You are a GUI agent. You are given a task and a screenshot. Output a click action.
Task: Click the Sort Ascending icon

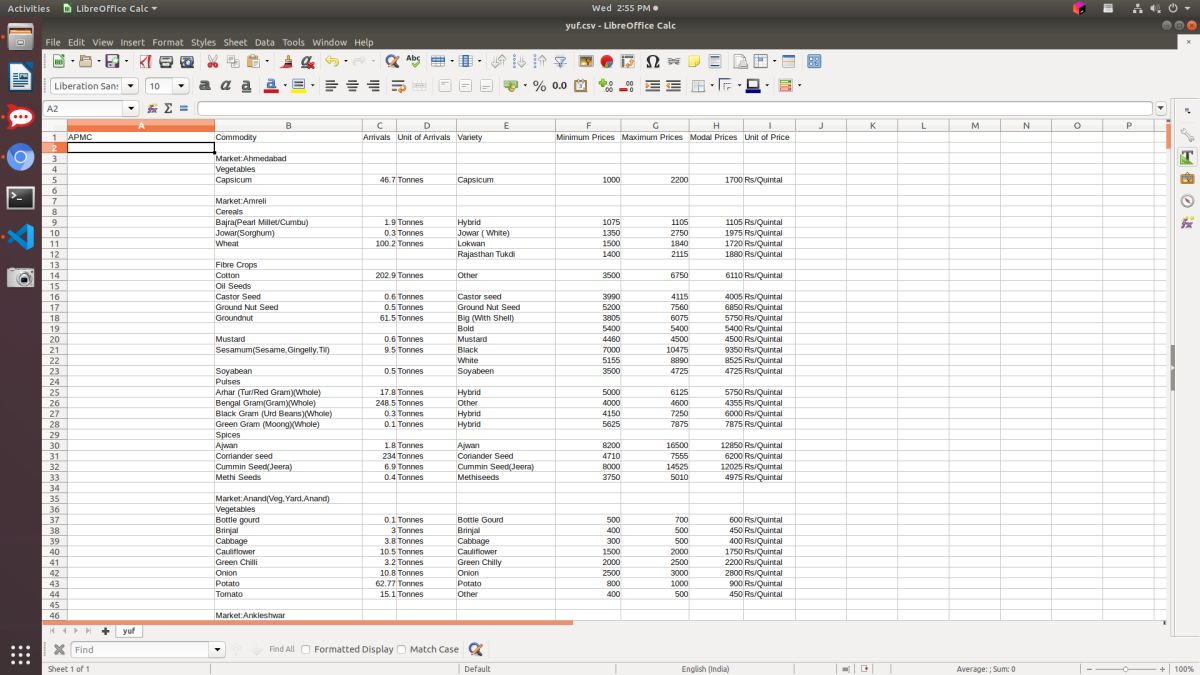point(519,61)
